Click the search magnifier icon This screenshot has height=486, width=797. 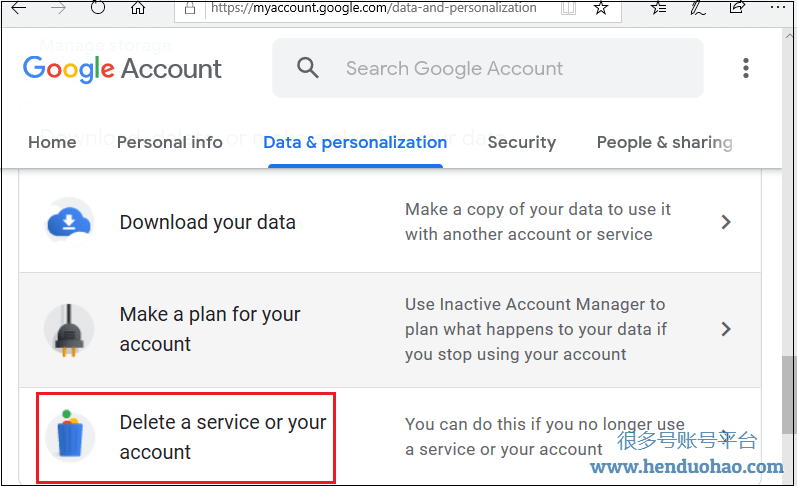(x=308, y=68)
